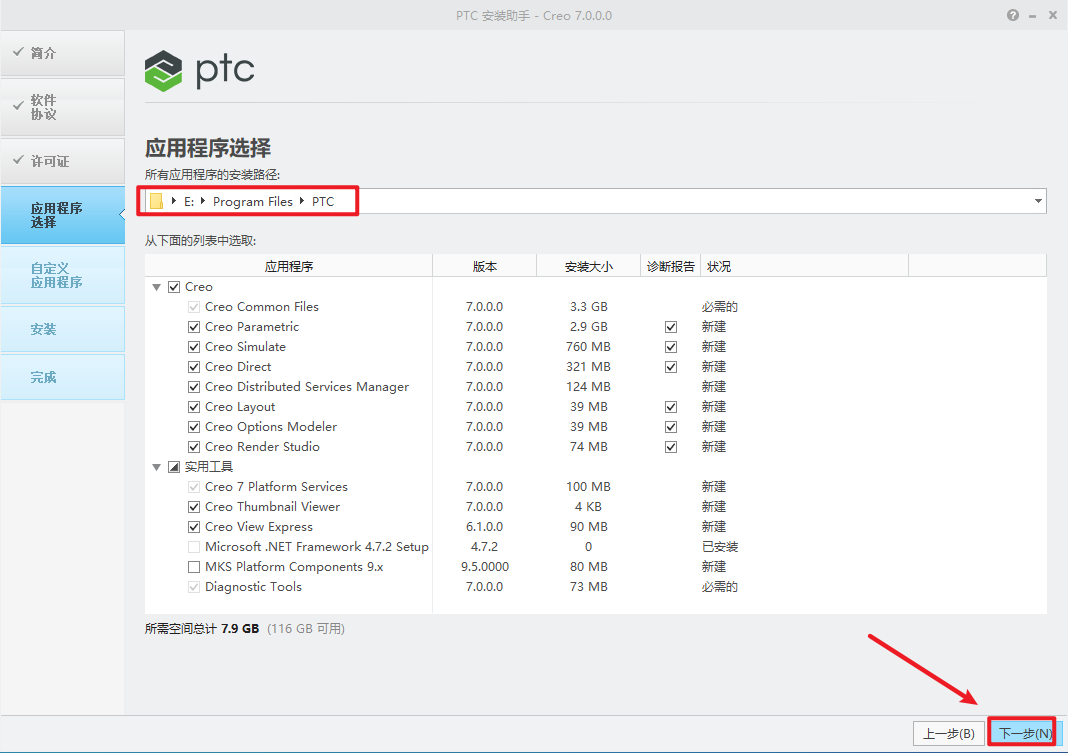
Task: Disable the Creo Simulate component
Action: click(x=193, y=346)
